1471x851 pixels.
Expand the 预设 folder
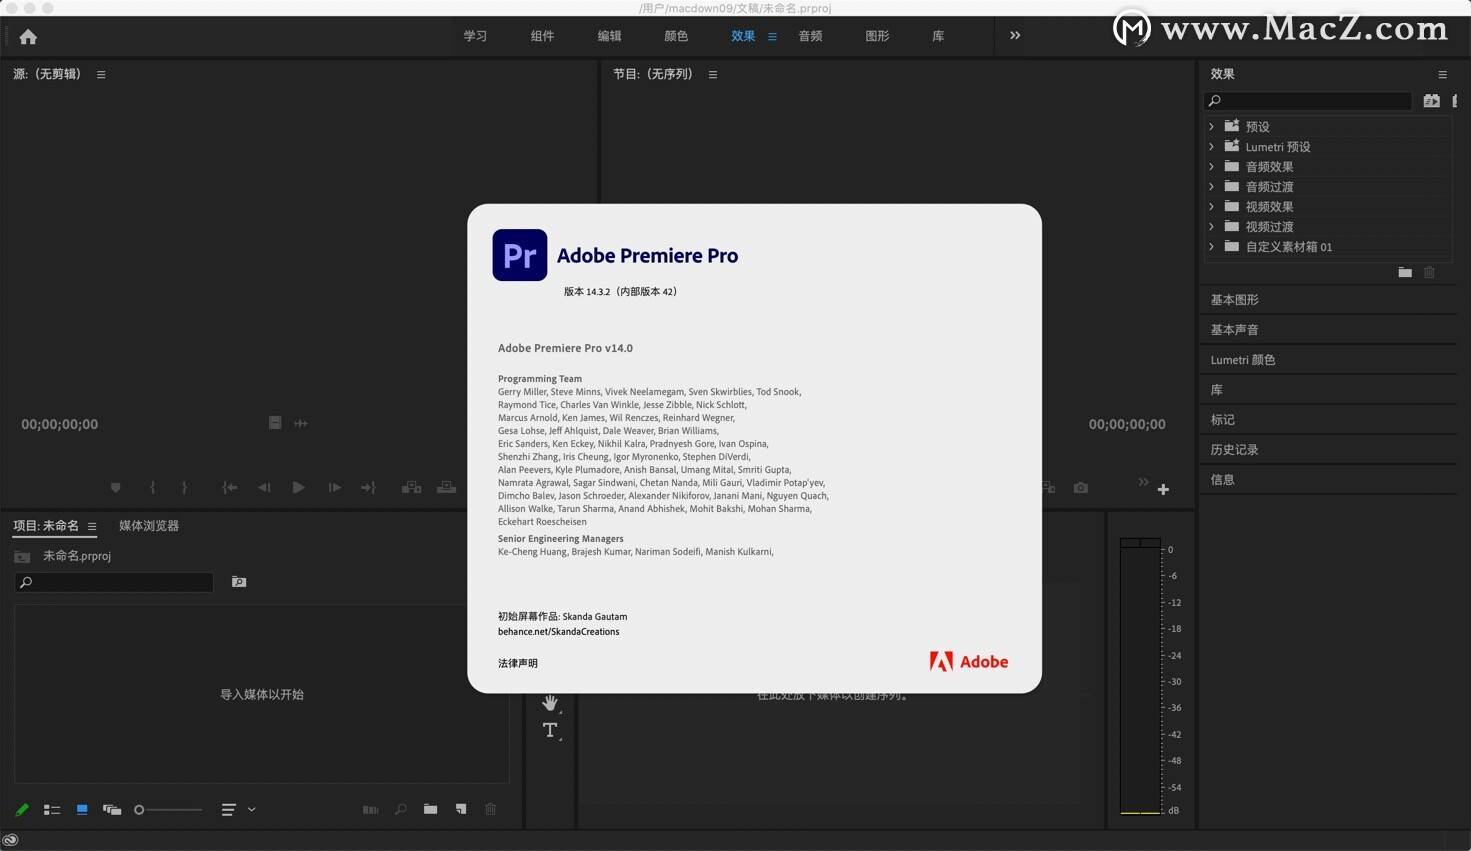(x=1212, y=127)
